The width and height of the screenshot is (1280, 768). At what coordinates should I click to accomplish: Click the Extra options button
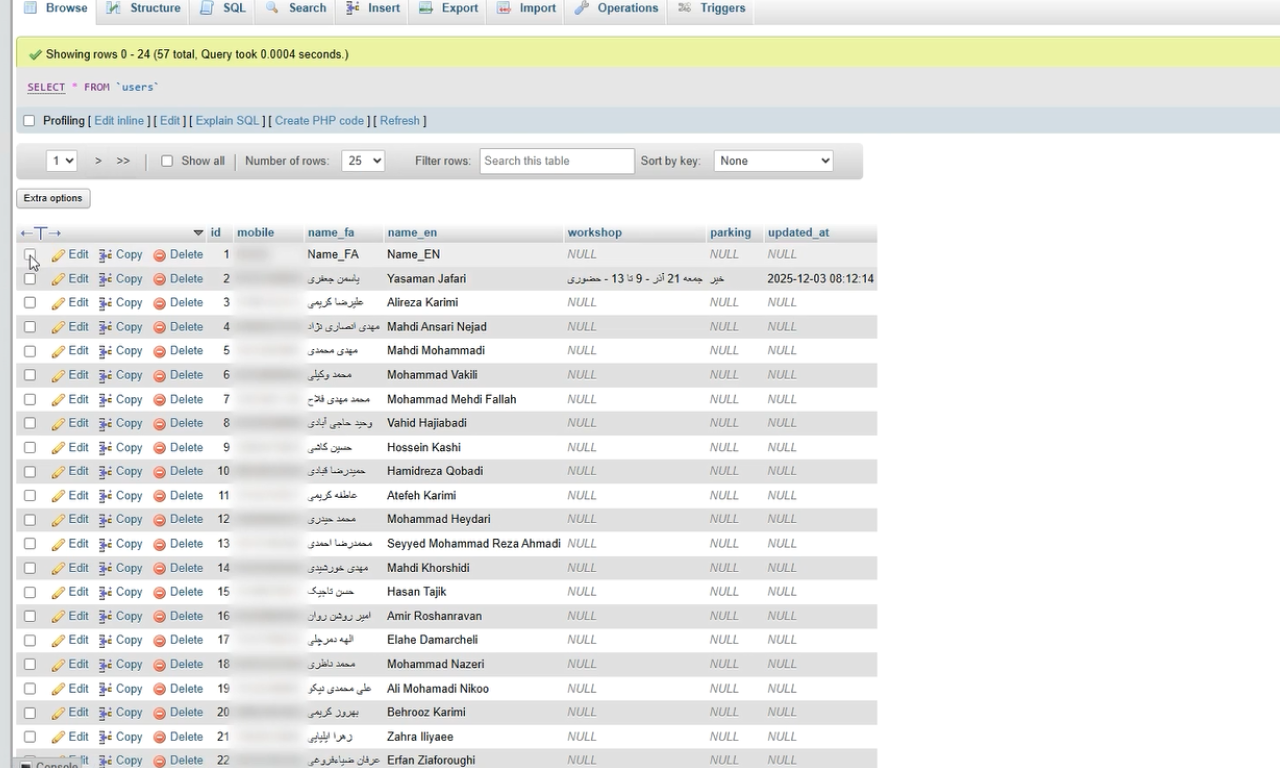coord(53,198)
